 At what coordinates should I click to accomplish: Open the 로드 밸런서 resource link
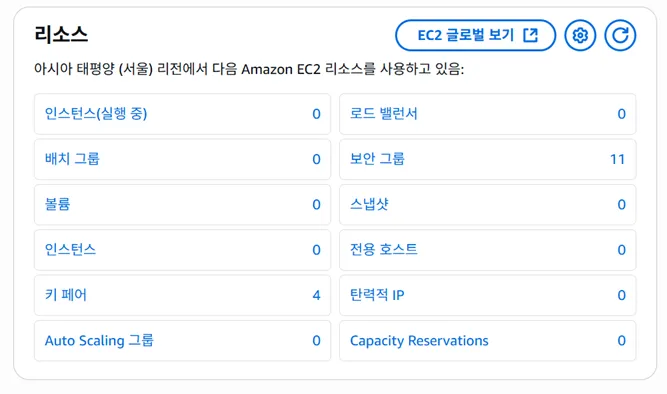(384, 114)
